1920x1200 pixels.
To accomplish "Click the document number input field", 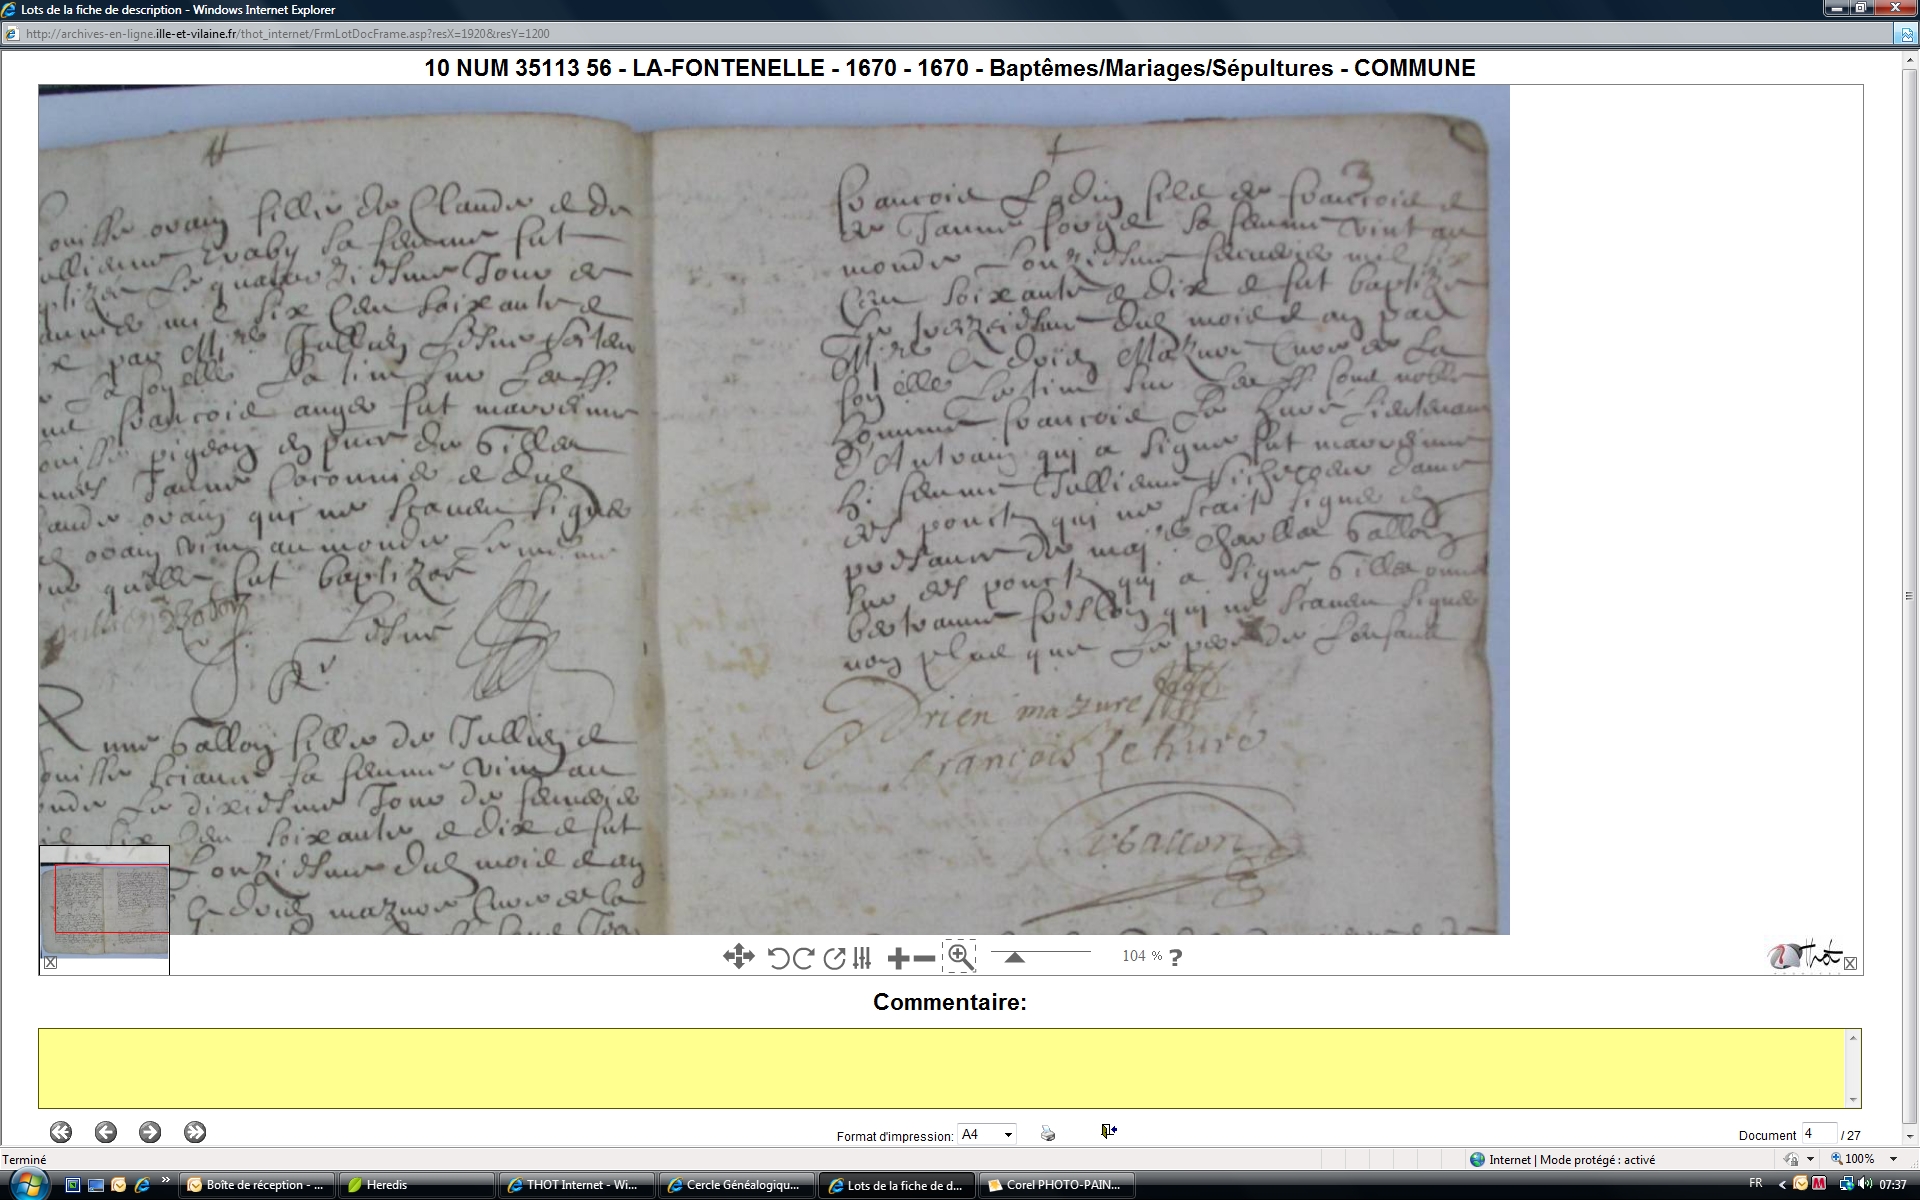I will (1818, 1134).
